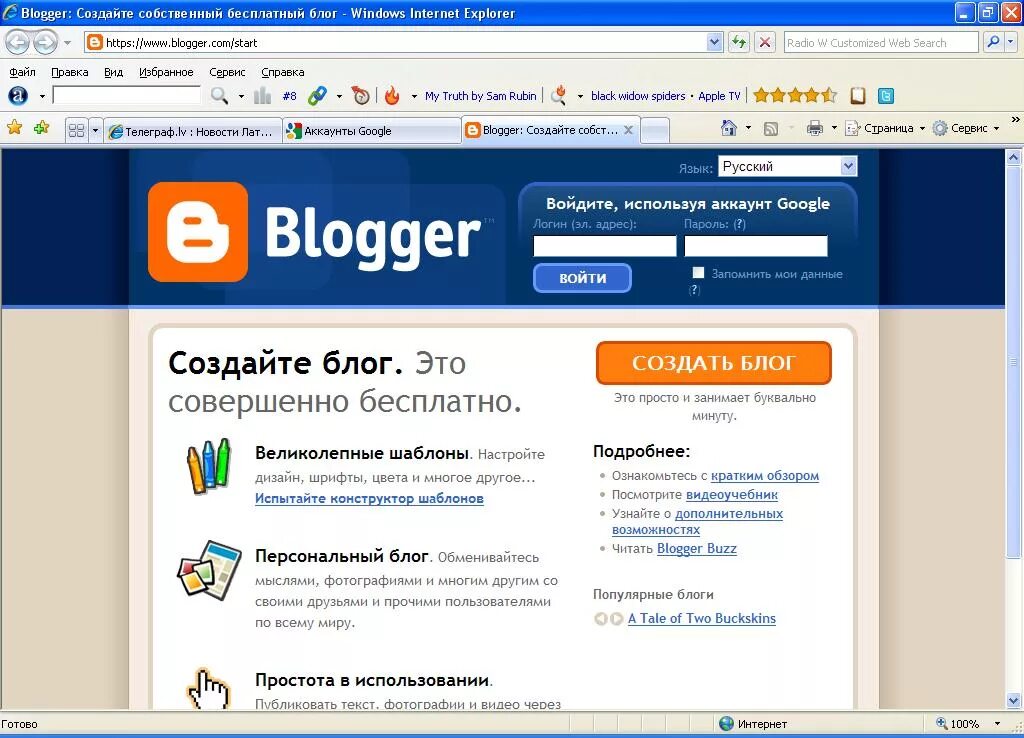The width and height of the screenshot is (1024, 738).
Task: Open the Правка menu
Action: coord(69,72)
